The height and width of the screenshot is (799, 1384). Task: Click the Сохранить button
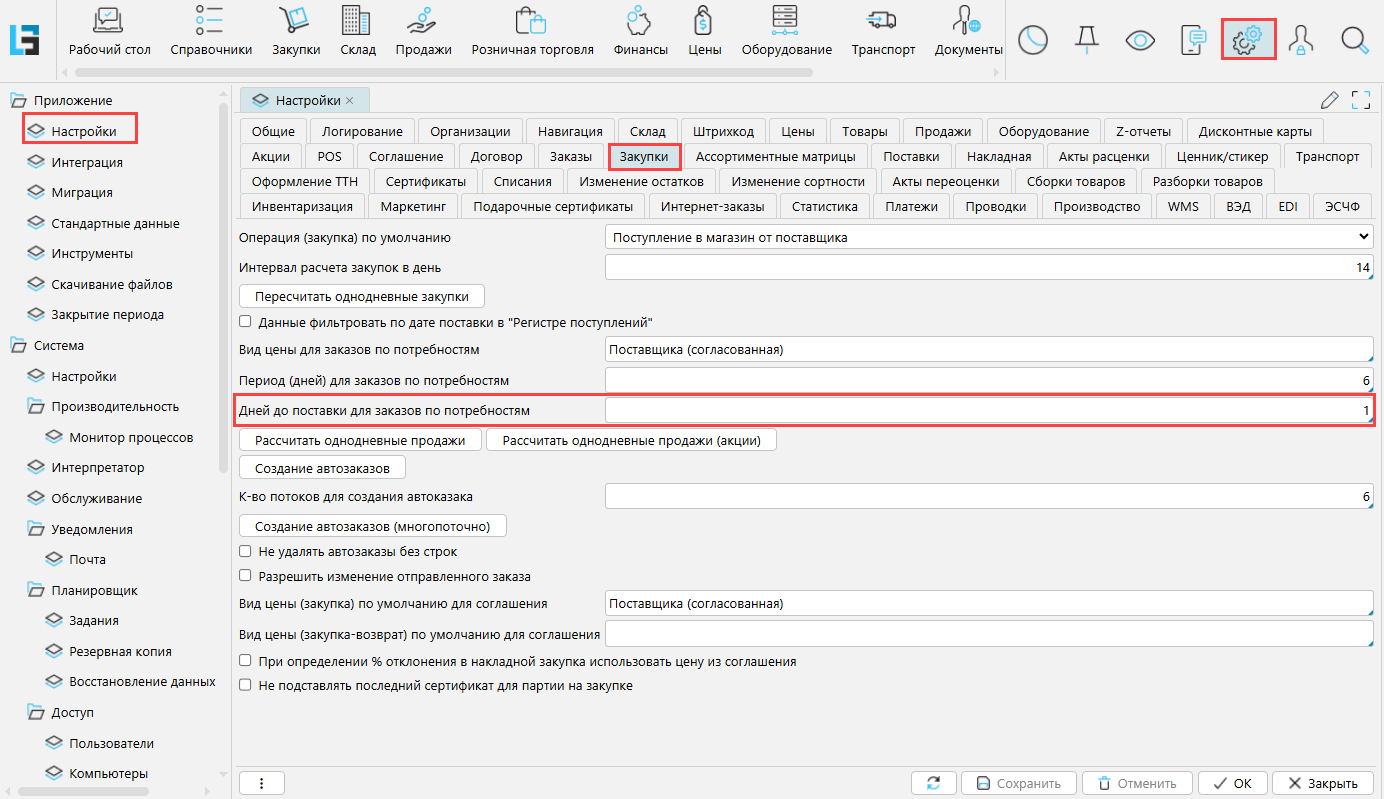(1019, 783)
